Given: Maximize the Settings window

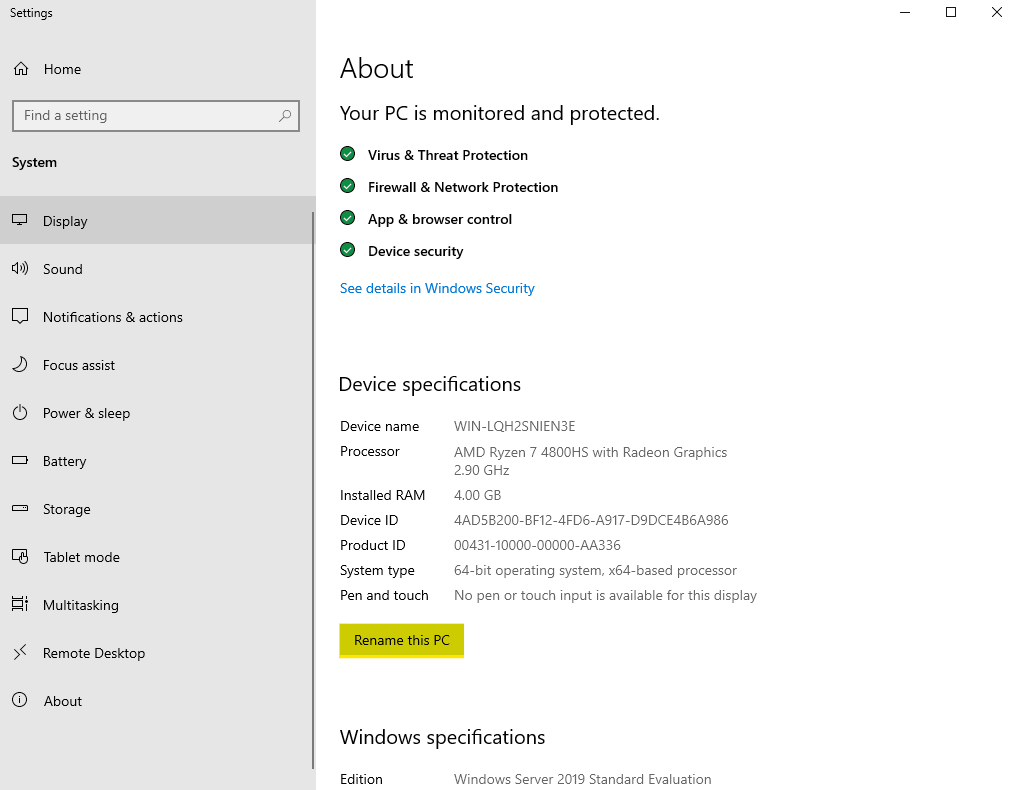Looking at the screenshot, I should click(951, 12).
